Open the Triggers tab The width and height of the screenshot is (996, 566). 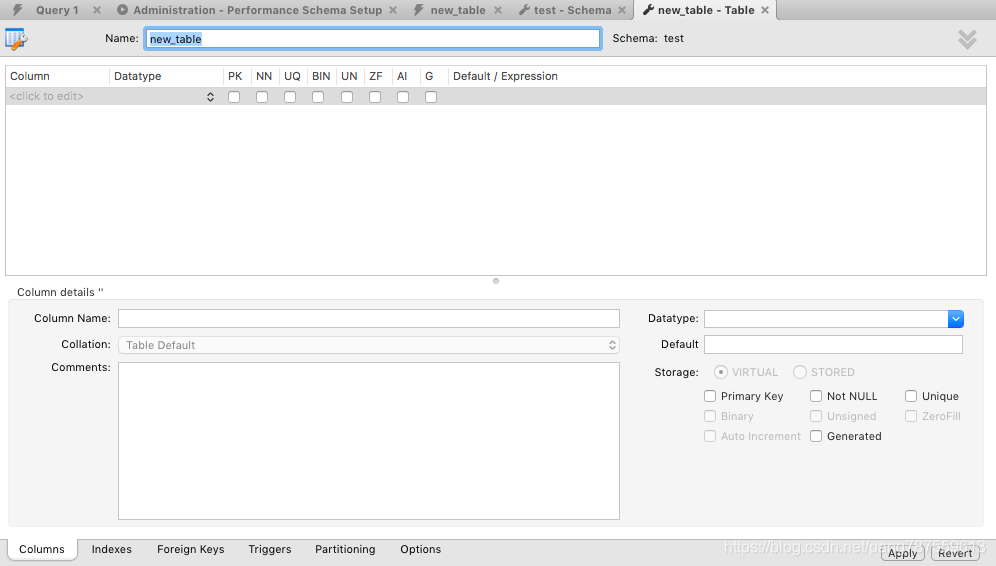[270, 549]
